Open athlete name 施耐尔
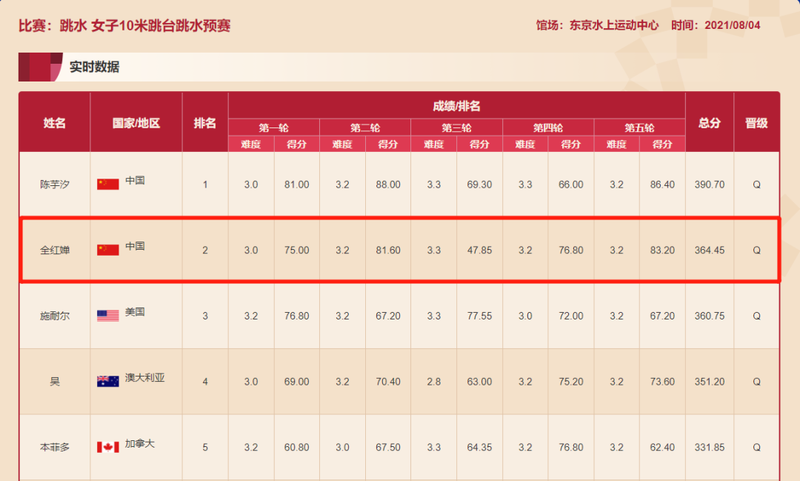This screenshot has width=800, height=481. point(54,315)
